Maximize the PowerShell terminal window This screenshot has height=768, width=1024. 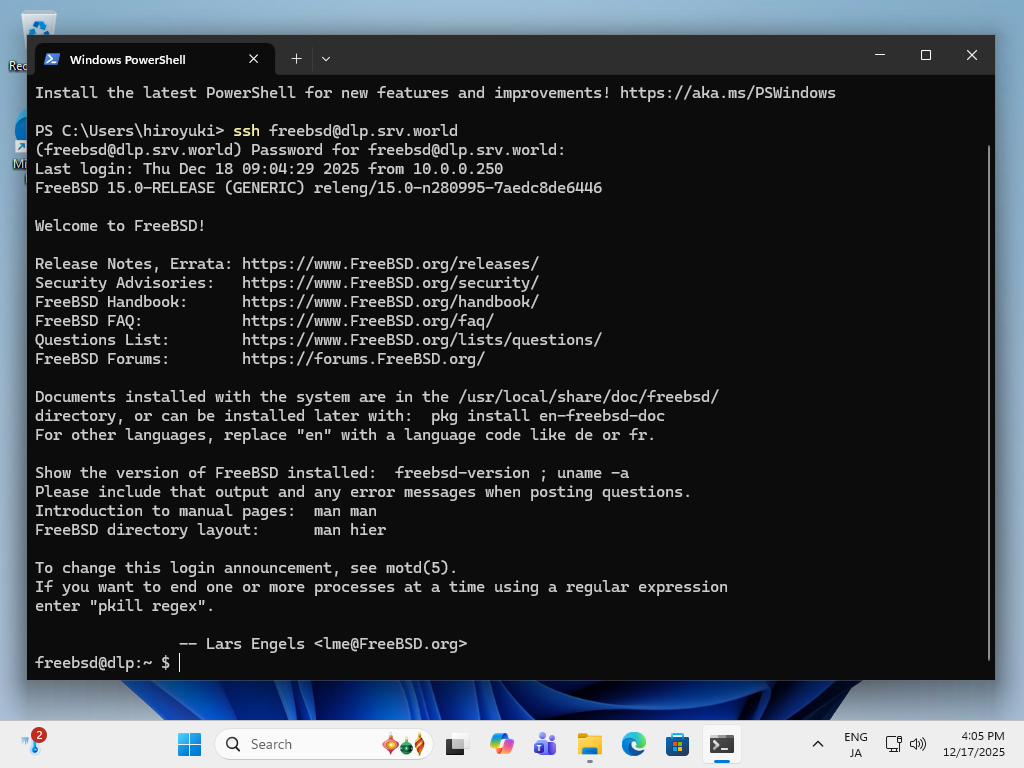coord(926,55)
